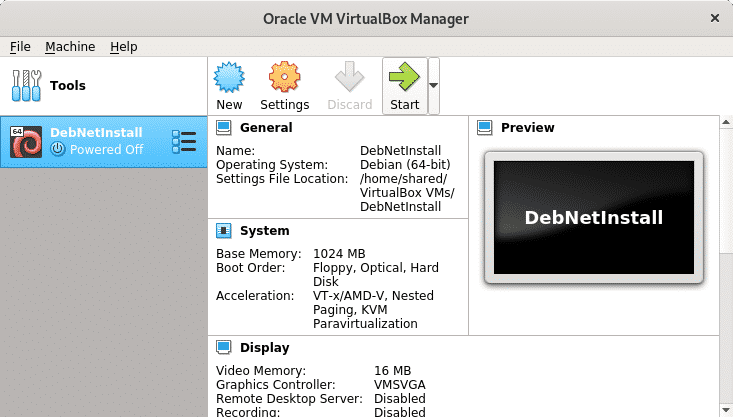The image size is (733, 417).
Task: Click the Powered Off status text
Action: coord(107,150)
